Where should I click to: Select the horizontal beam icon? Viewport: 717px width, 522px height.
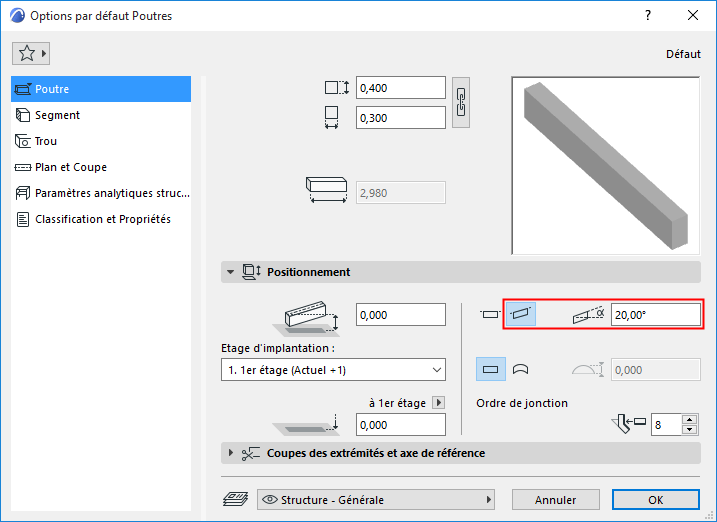coord(490,314)
